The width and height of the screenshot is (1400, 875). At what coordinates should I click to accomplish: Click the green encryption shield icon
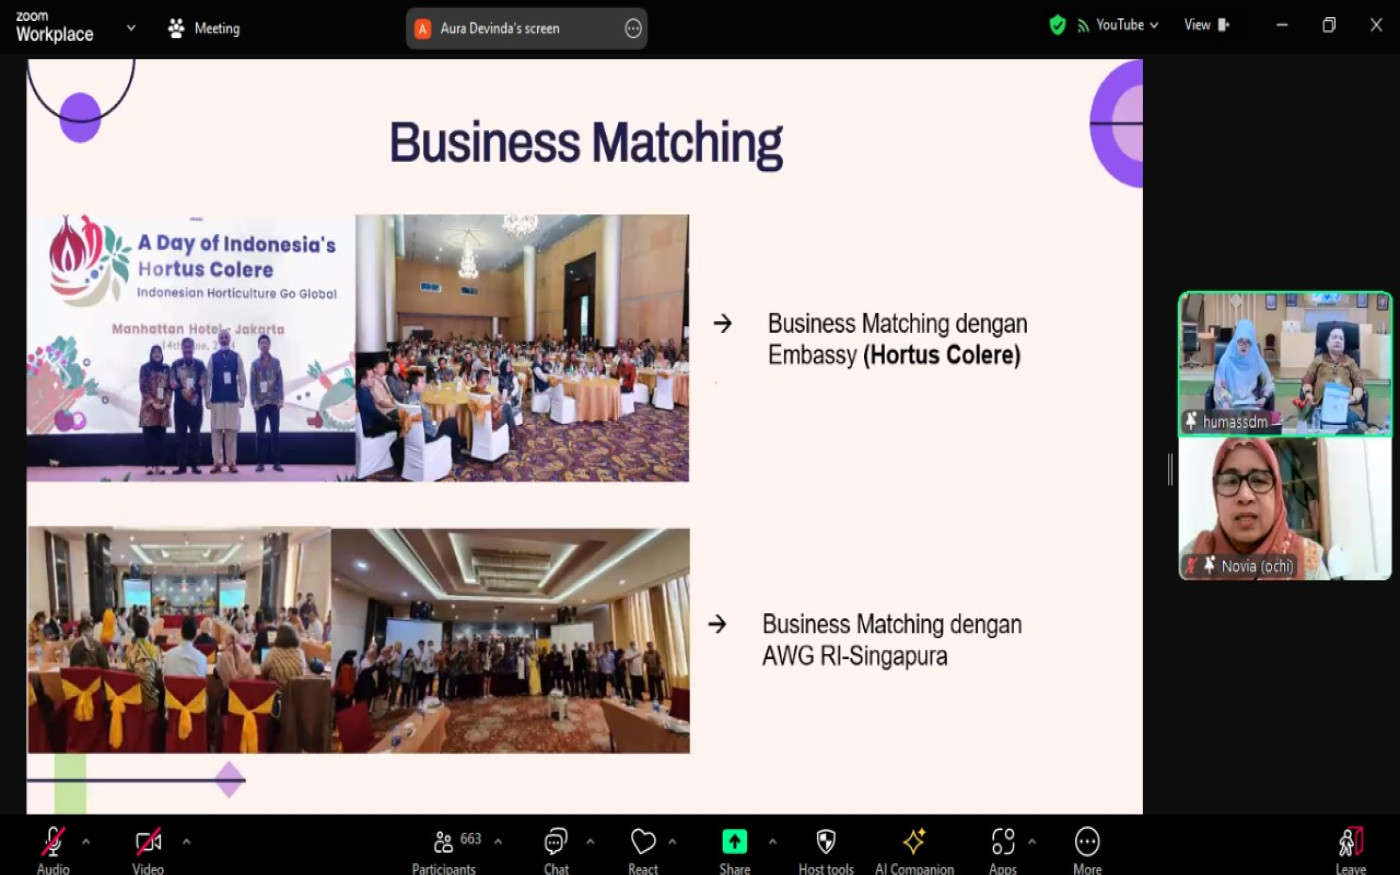click(1057, 25)
